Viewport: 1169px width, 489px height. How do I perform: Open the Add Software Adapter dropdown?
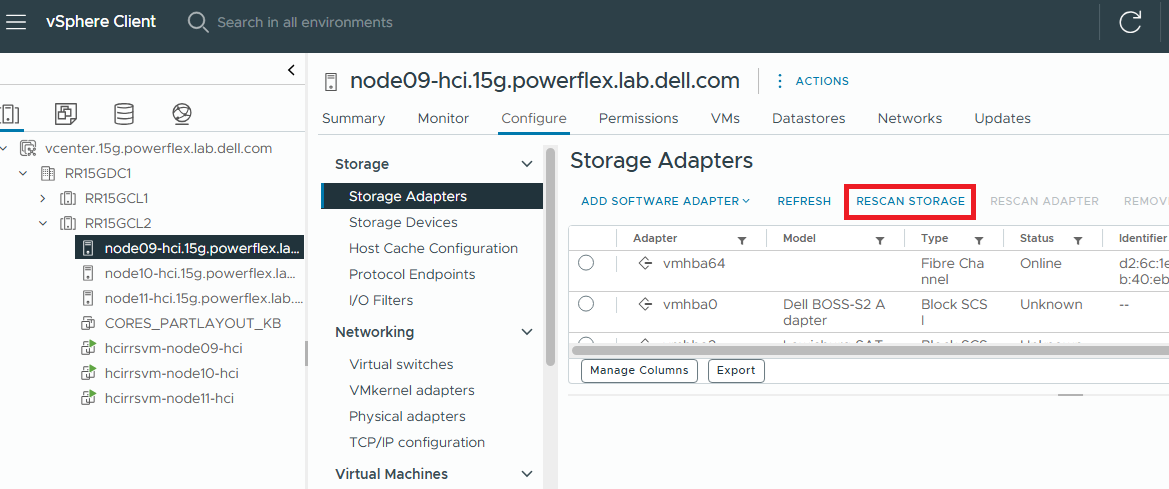coord(665,201)
